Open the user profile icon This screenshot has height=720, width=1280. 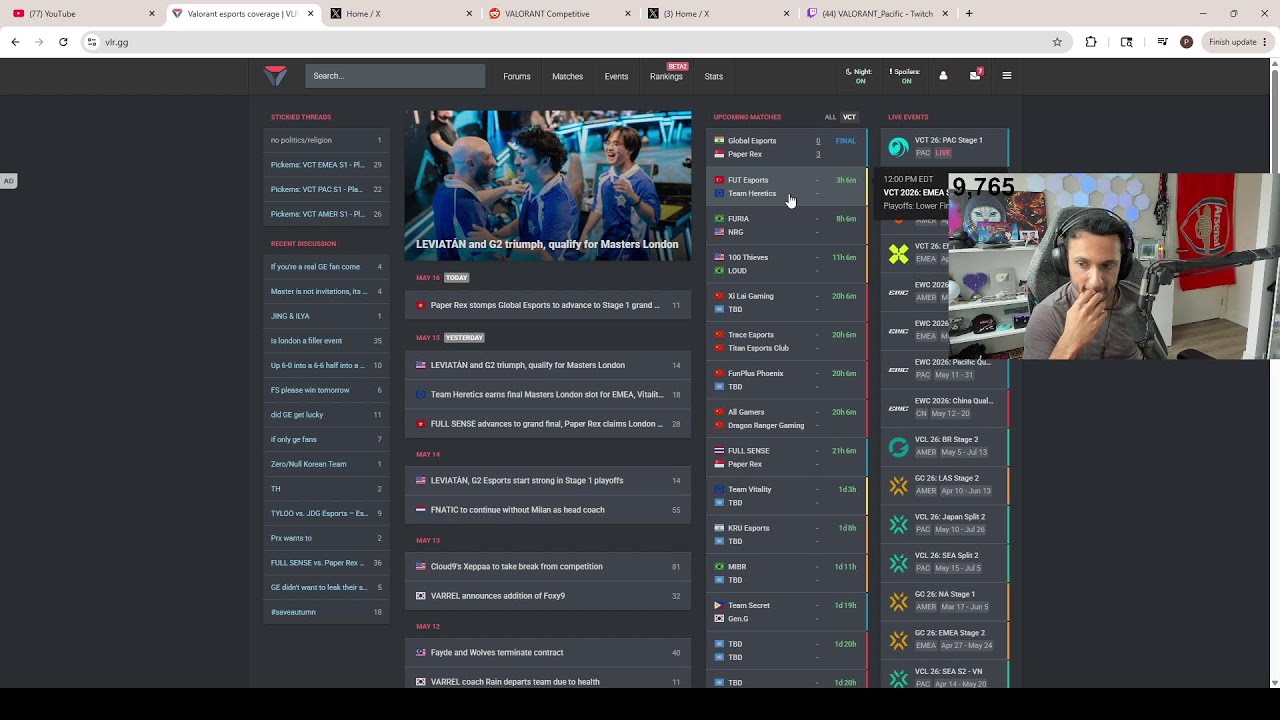(x=943, y=76)
